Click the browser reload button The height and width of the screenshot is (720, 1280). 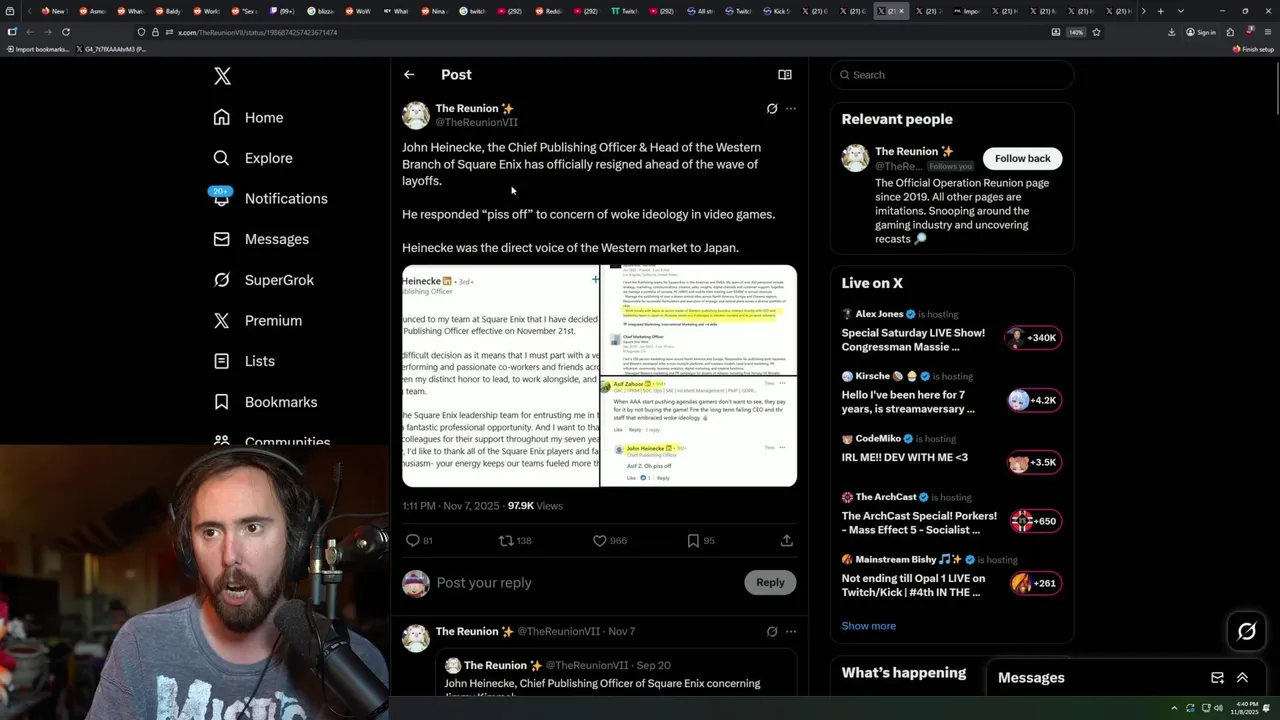(66, 32)
